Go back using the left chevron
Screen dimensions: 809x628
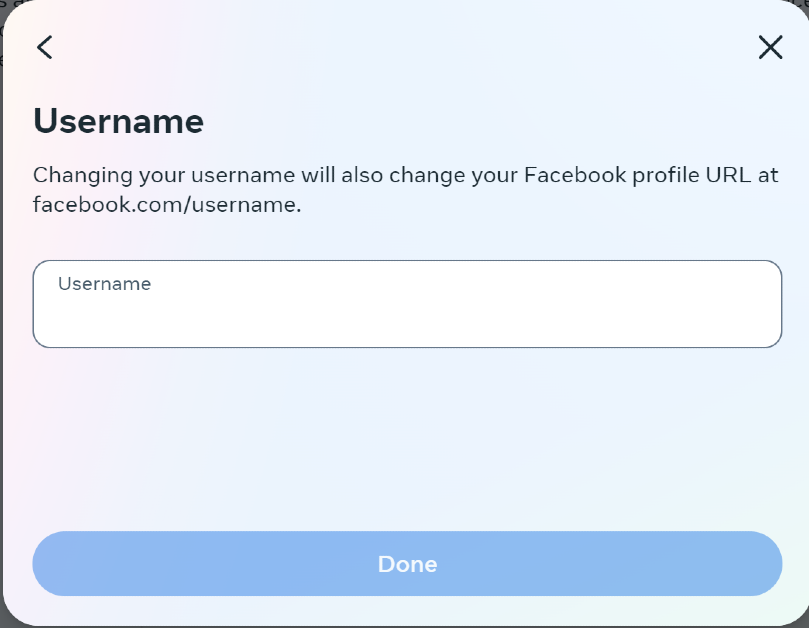coord(44,47)
